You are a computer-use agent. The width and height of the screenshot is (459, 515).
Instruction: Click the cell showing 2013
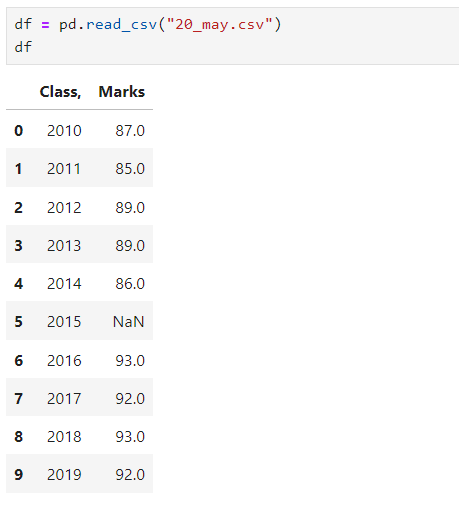coord(64,246)
